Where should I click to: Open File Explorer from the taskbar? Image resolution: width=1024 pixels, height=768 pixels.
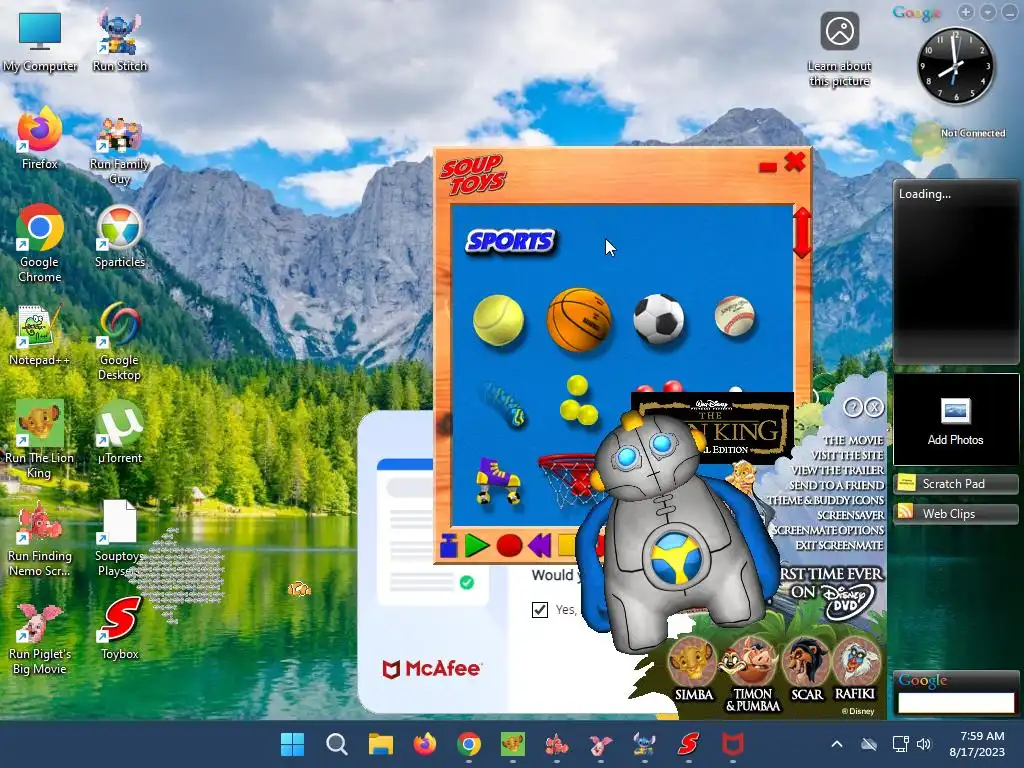(381, 744)
